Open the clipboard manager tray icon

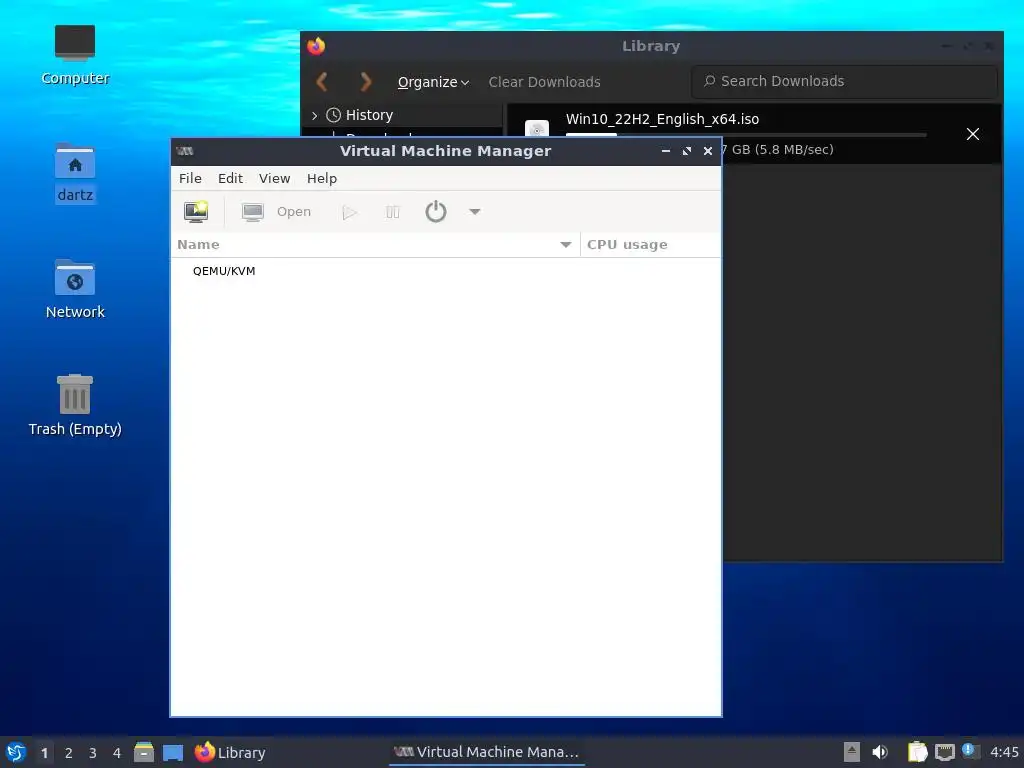click(918, 752)
